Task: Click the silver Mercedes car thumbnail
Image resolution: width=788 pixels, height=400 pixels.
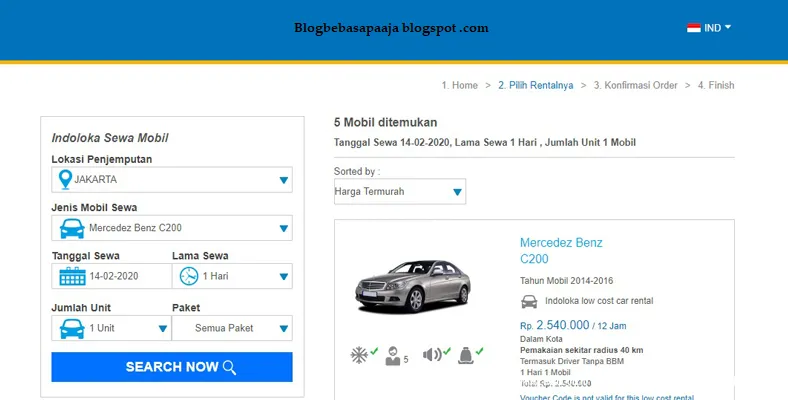Action: pos(413,286)
